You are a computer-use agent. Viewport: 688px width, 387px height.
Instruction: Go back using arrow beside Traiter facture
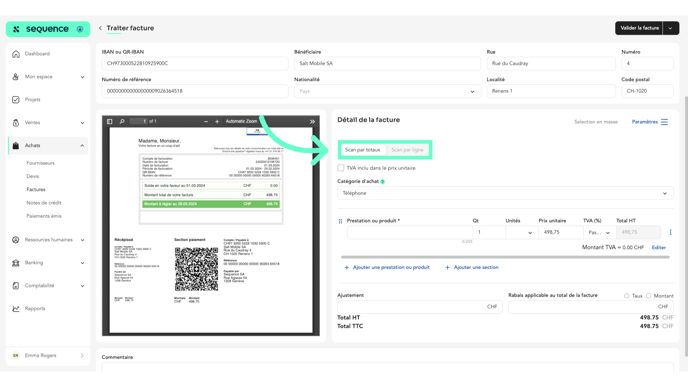click(100, 28)
